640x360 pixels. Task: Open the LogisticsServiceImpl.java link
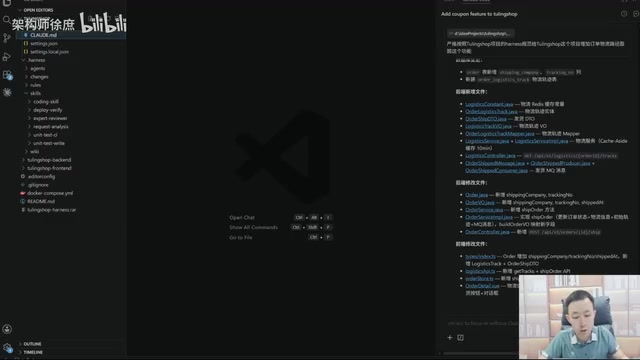point(541,141)
